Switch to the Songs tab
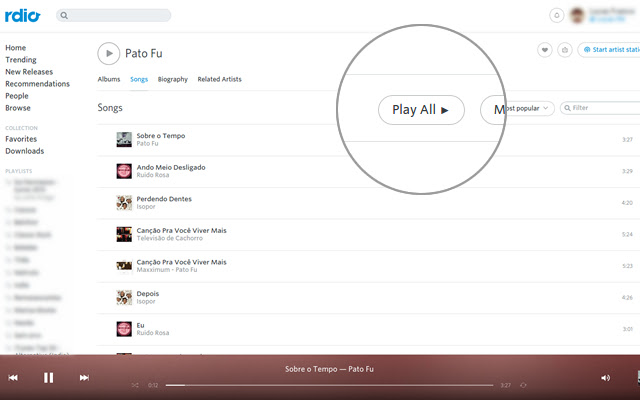Viewport: 640px width, 400px height. [x=139, y=79]
